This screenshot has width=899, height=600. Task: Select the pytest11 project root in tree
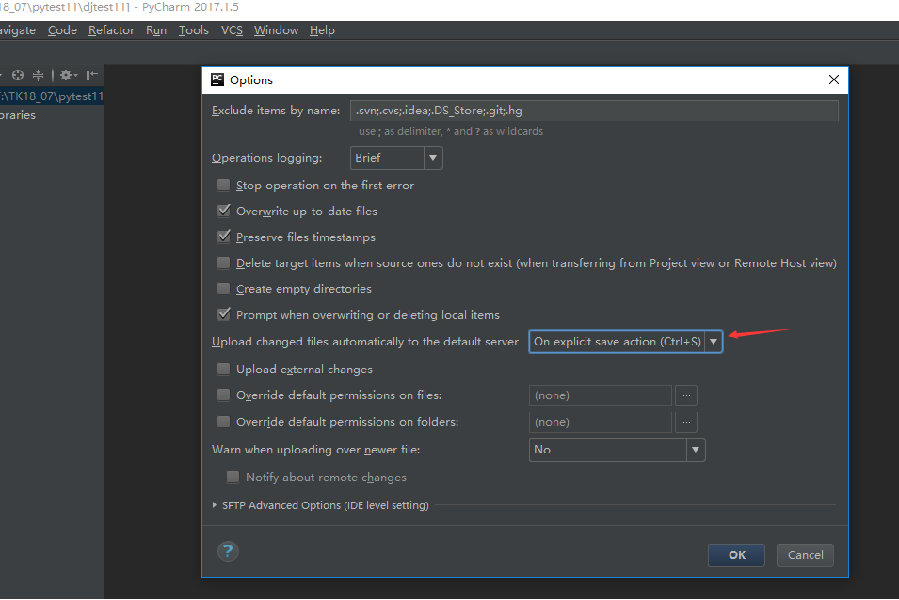tap(52, 96)
